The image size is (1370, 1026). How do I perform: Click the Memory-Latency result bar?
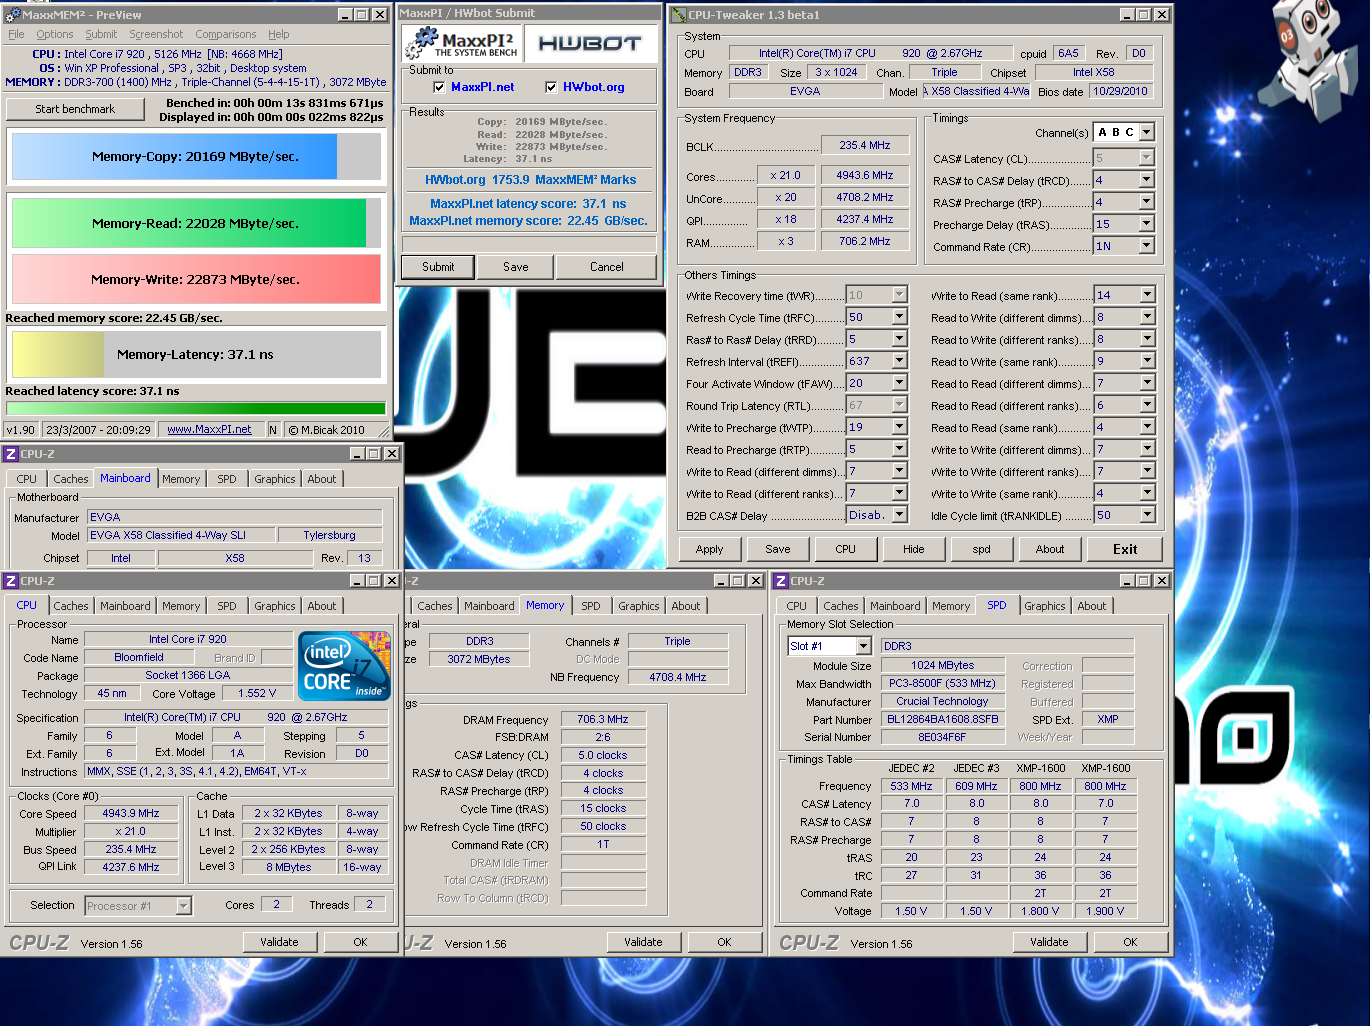click(196, 354)
